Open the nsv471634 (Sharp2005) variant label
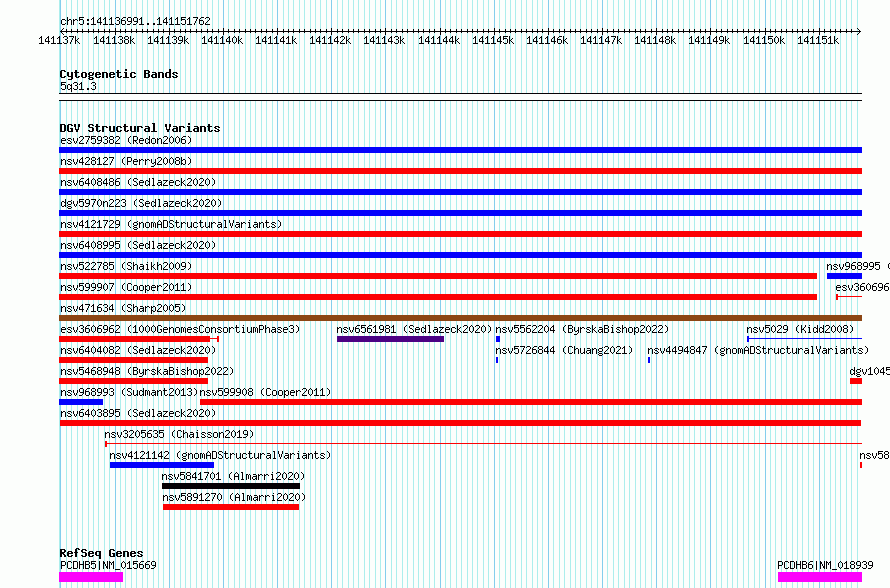This screenshot has width=890, height=588. [x=123, y=308]
